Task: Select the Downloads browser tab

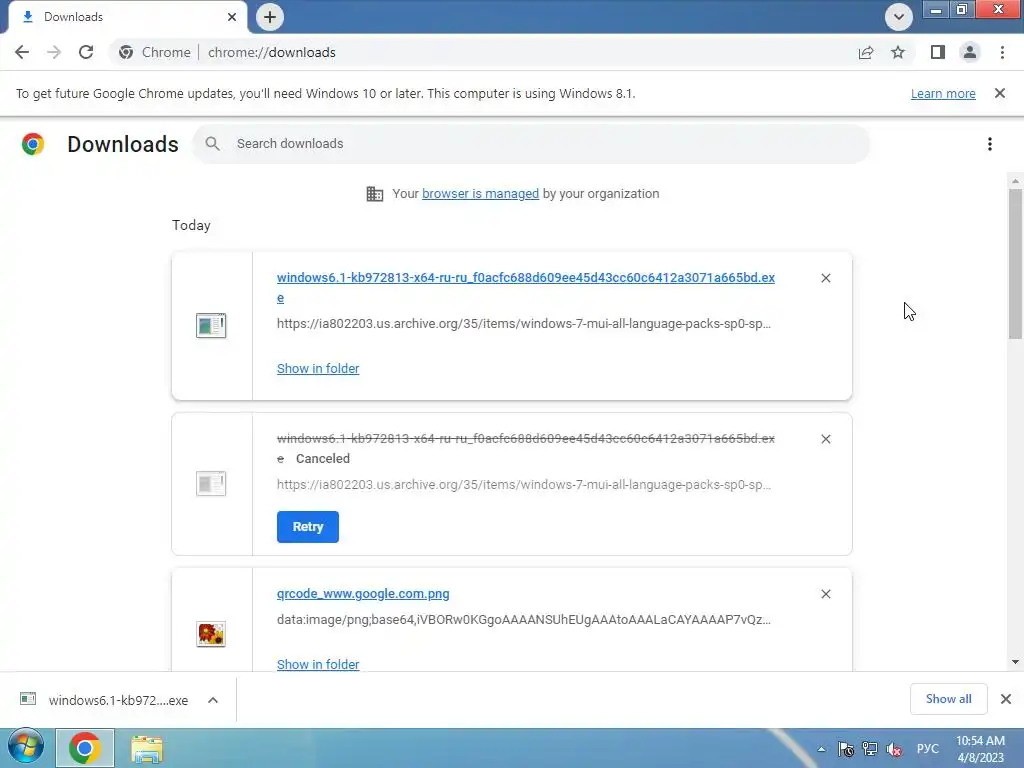Action: (x=127, y=17)
